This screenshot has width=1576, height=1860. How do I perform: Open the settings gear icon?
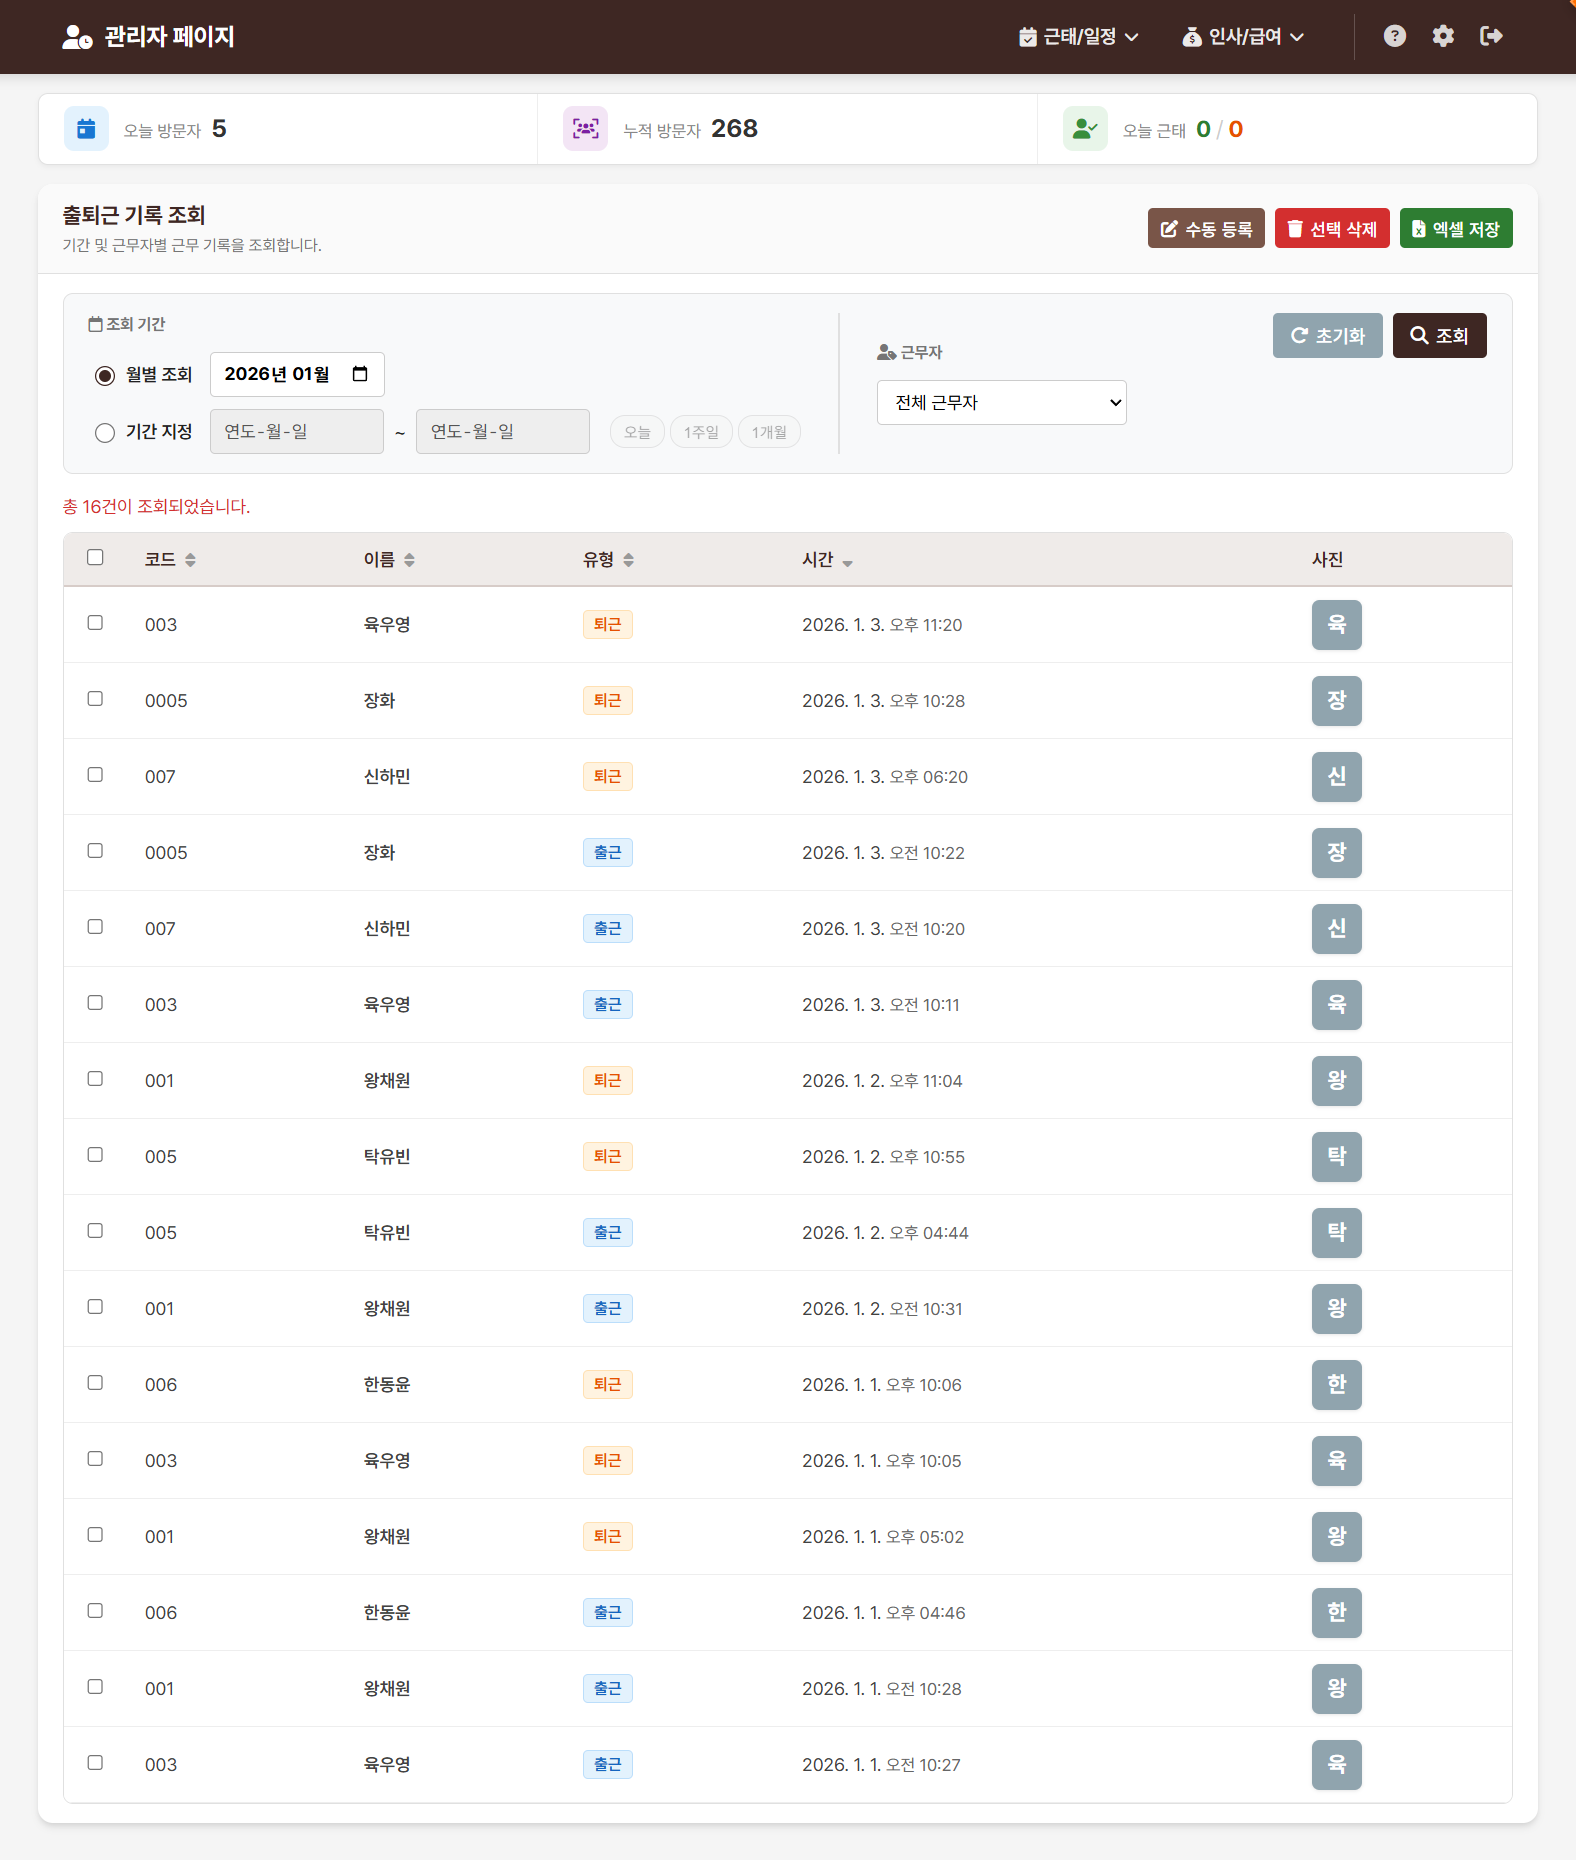coord(1443,36)
